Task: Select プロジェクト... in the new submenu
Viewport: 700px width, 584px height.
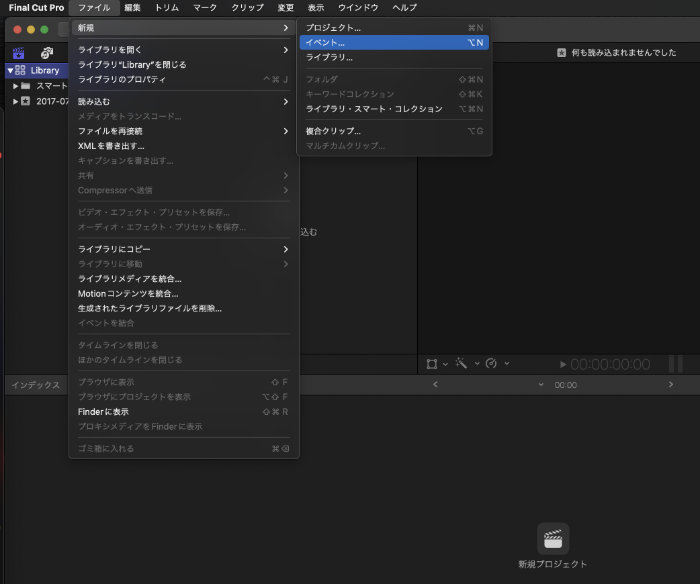Action: (394, 28)
